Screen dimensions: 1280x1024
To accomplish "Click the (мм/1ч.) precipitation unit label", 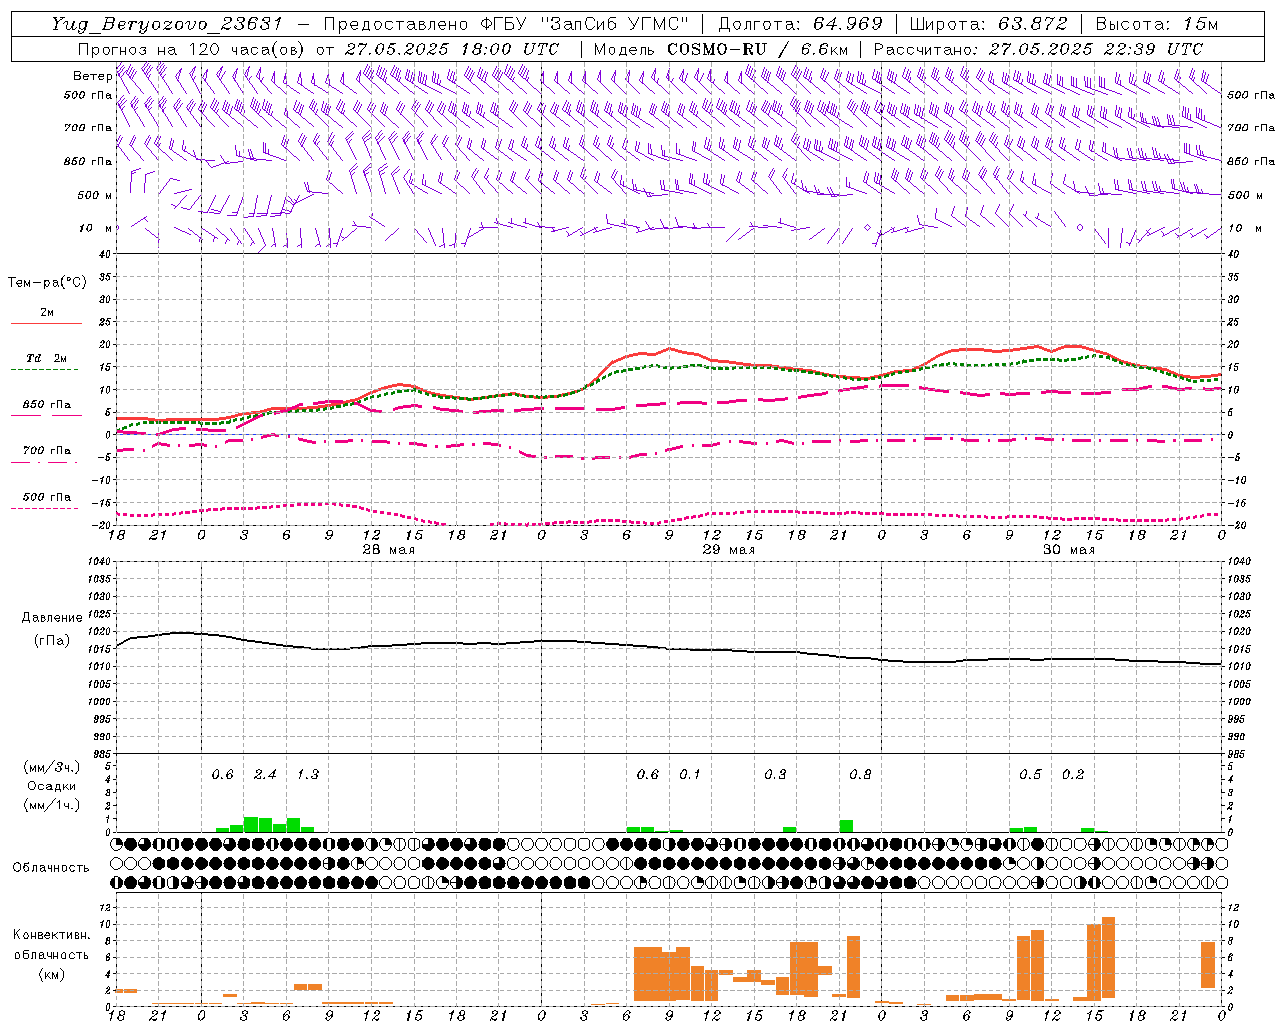I will coord(51,805).
